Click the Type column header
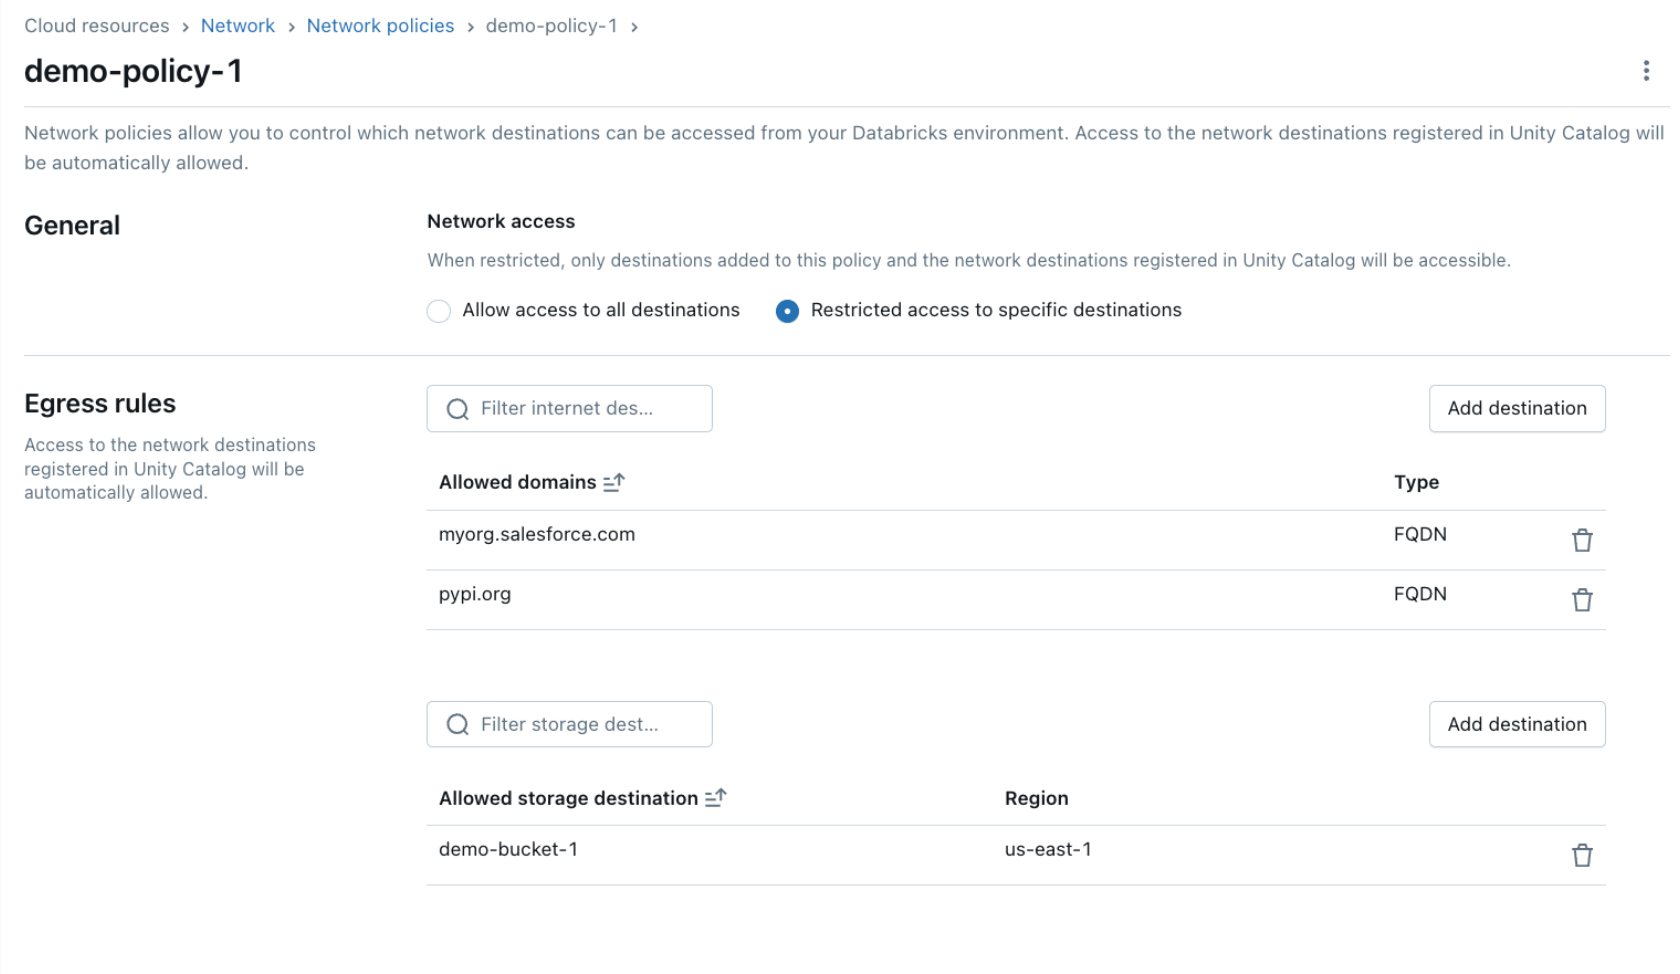 [1416, 482]
